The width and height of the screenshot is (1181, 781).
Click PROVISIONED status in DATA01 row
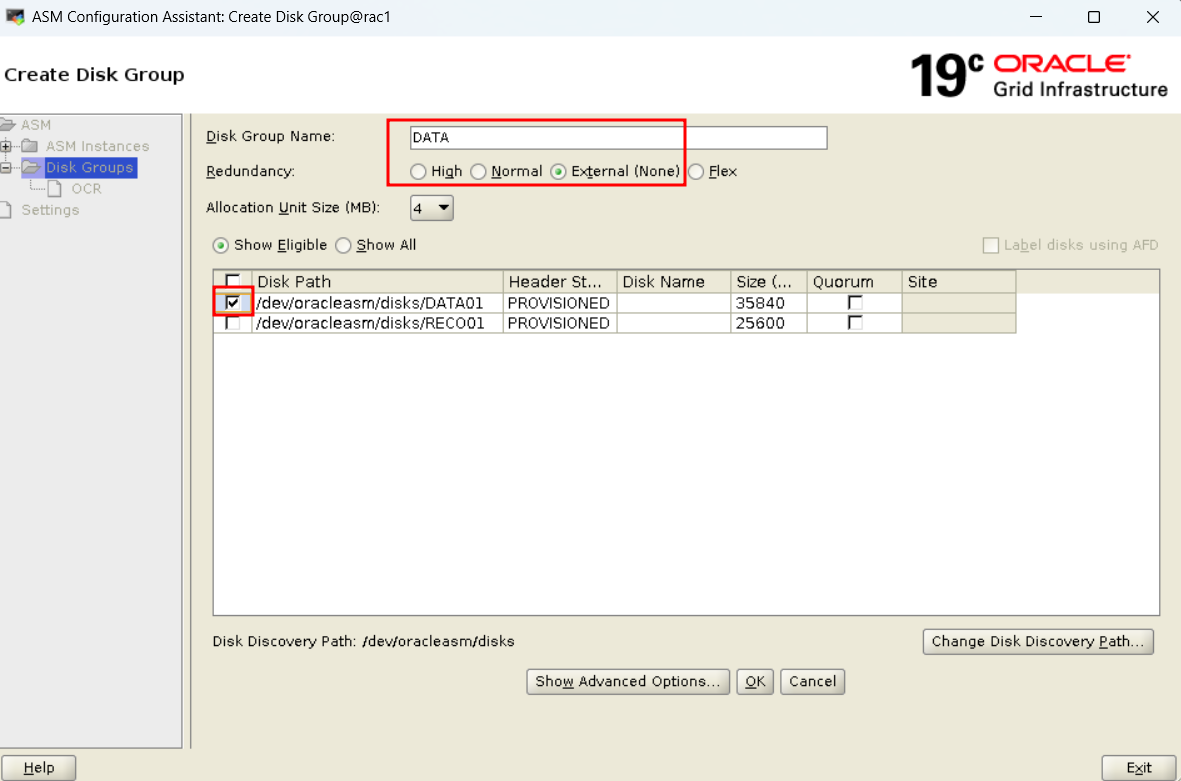coord(560,303)
